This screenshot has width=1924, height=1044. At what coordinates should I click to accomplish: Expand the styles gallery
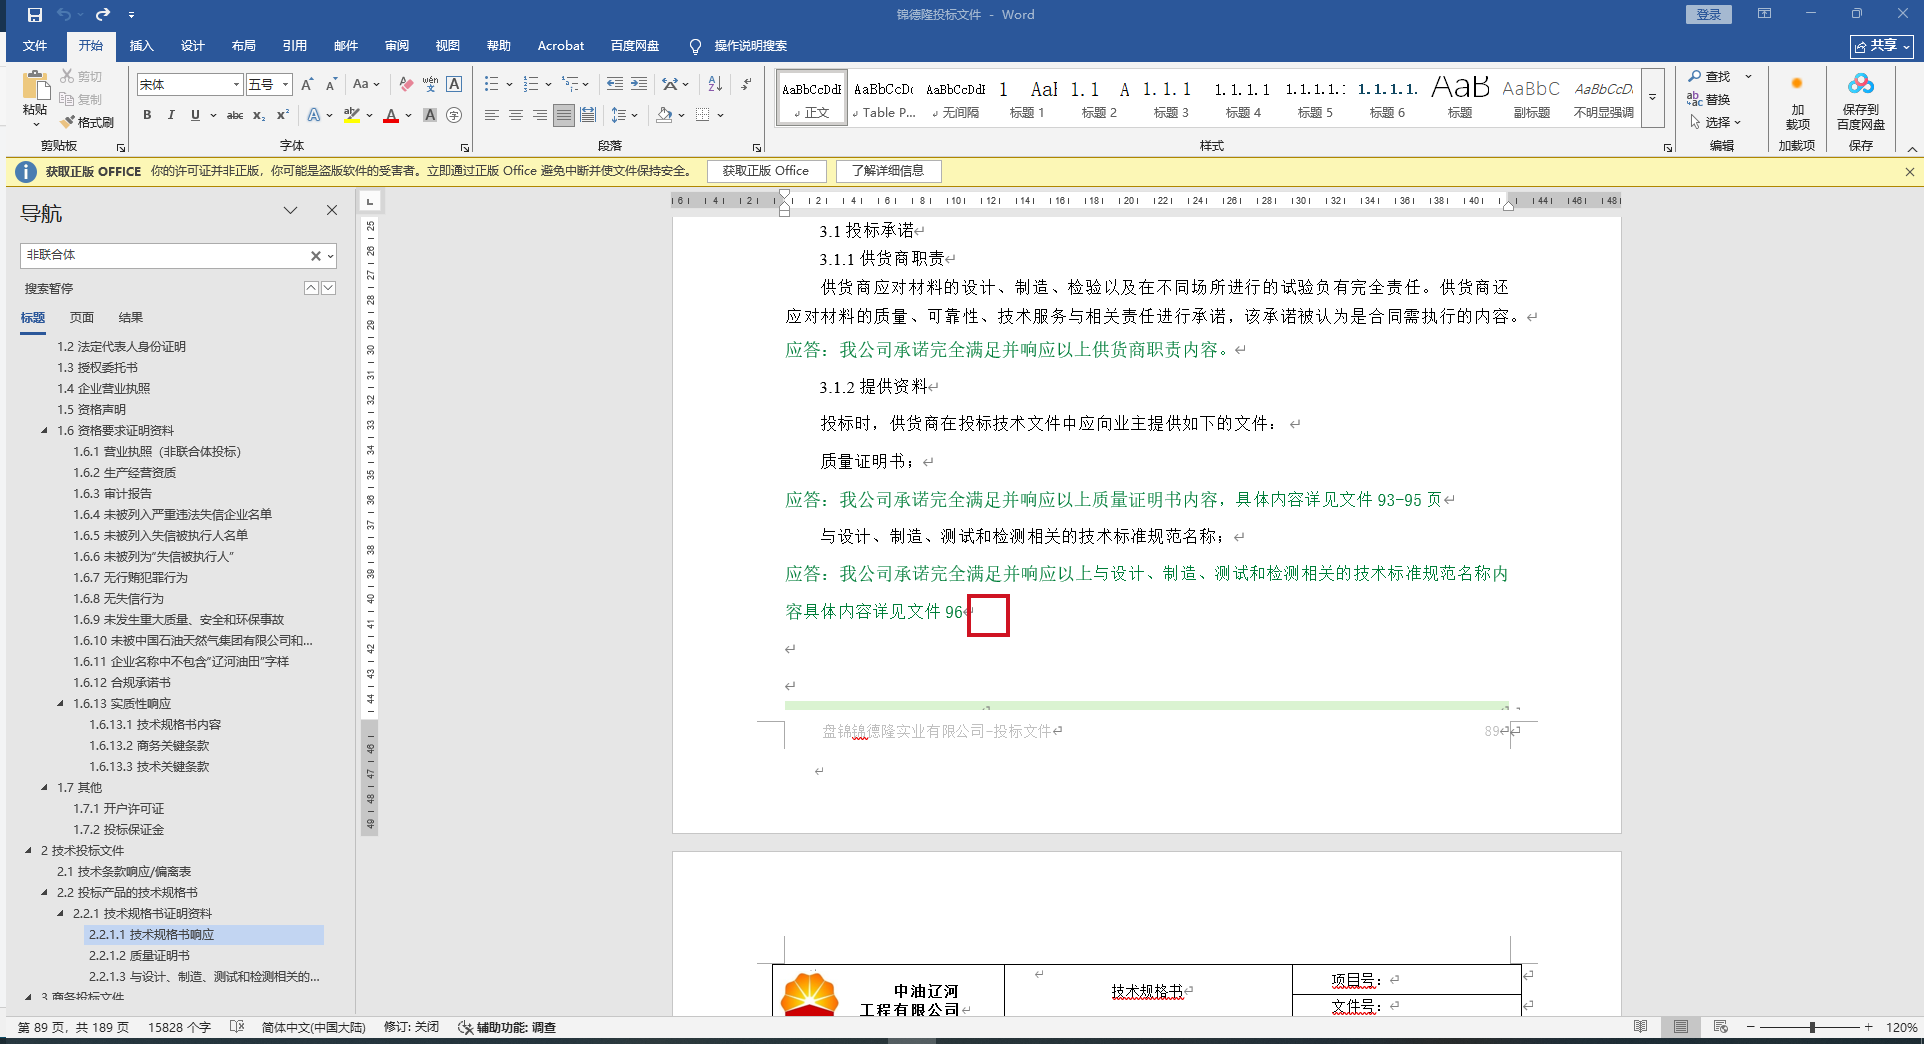[1653, 98]
